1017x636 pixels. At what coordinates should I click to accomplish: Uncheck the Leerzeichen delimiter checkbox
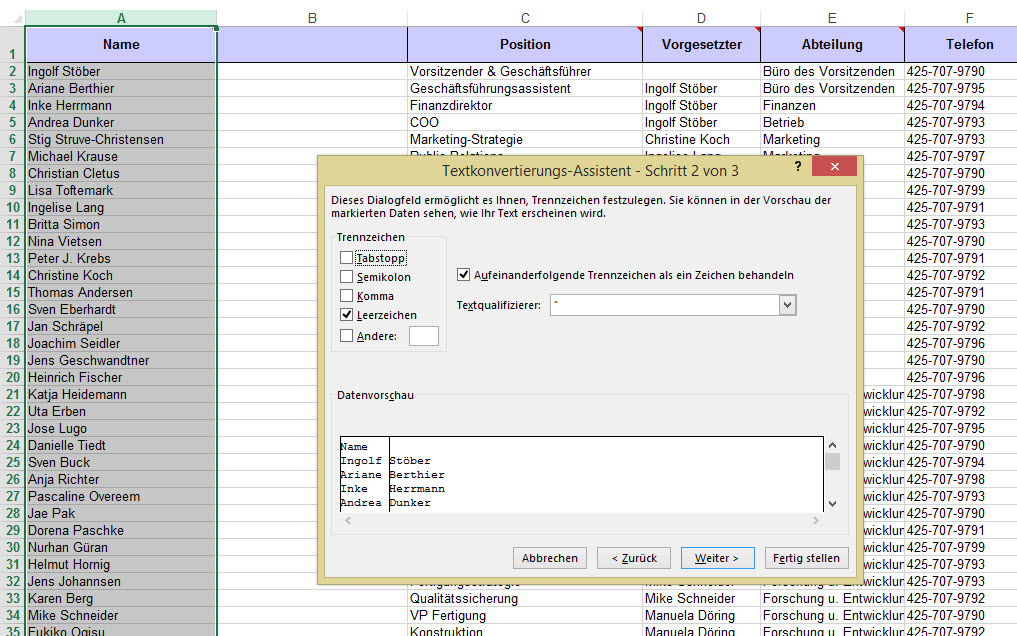point(347,315)
